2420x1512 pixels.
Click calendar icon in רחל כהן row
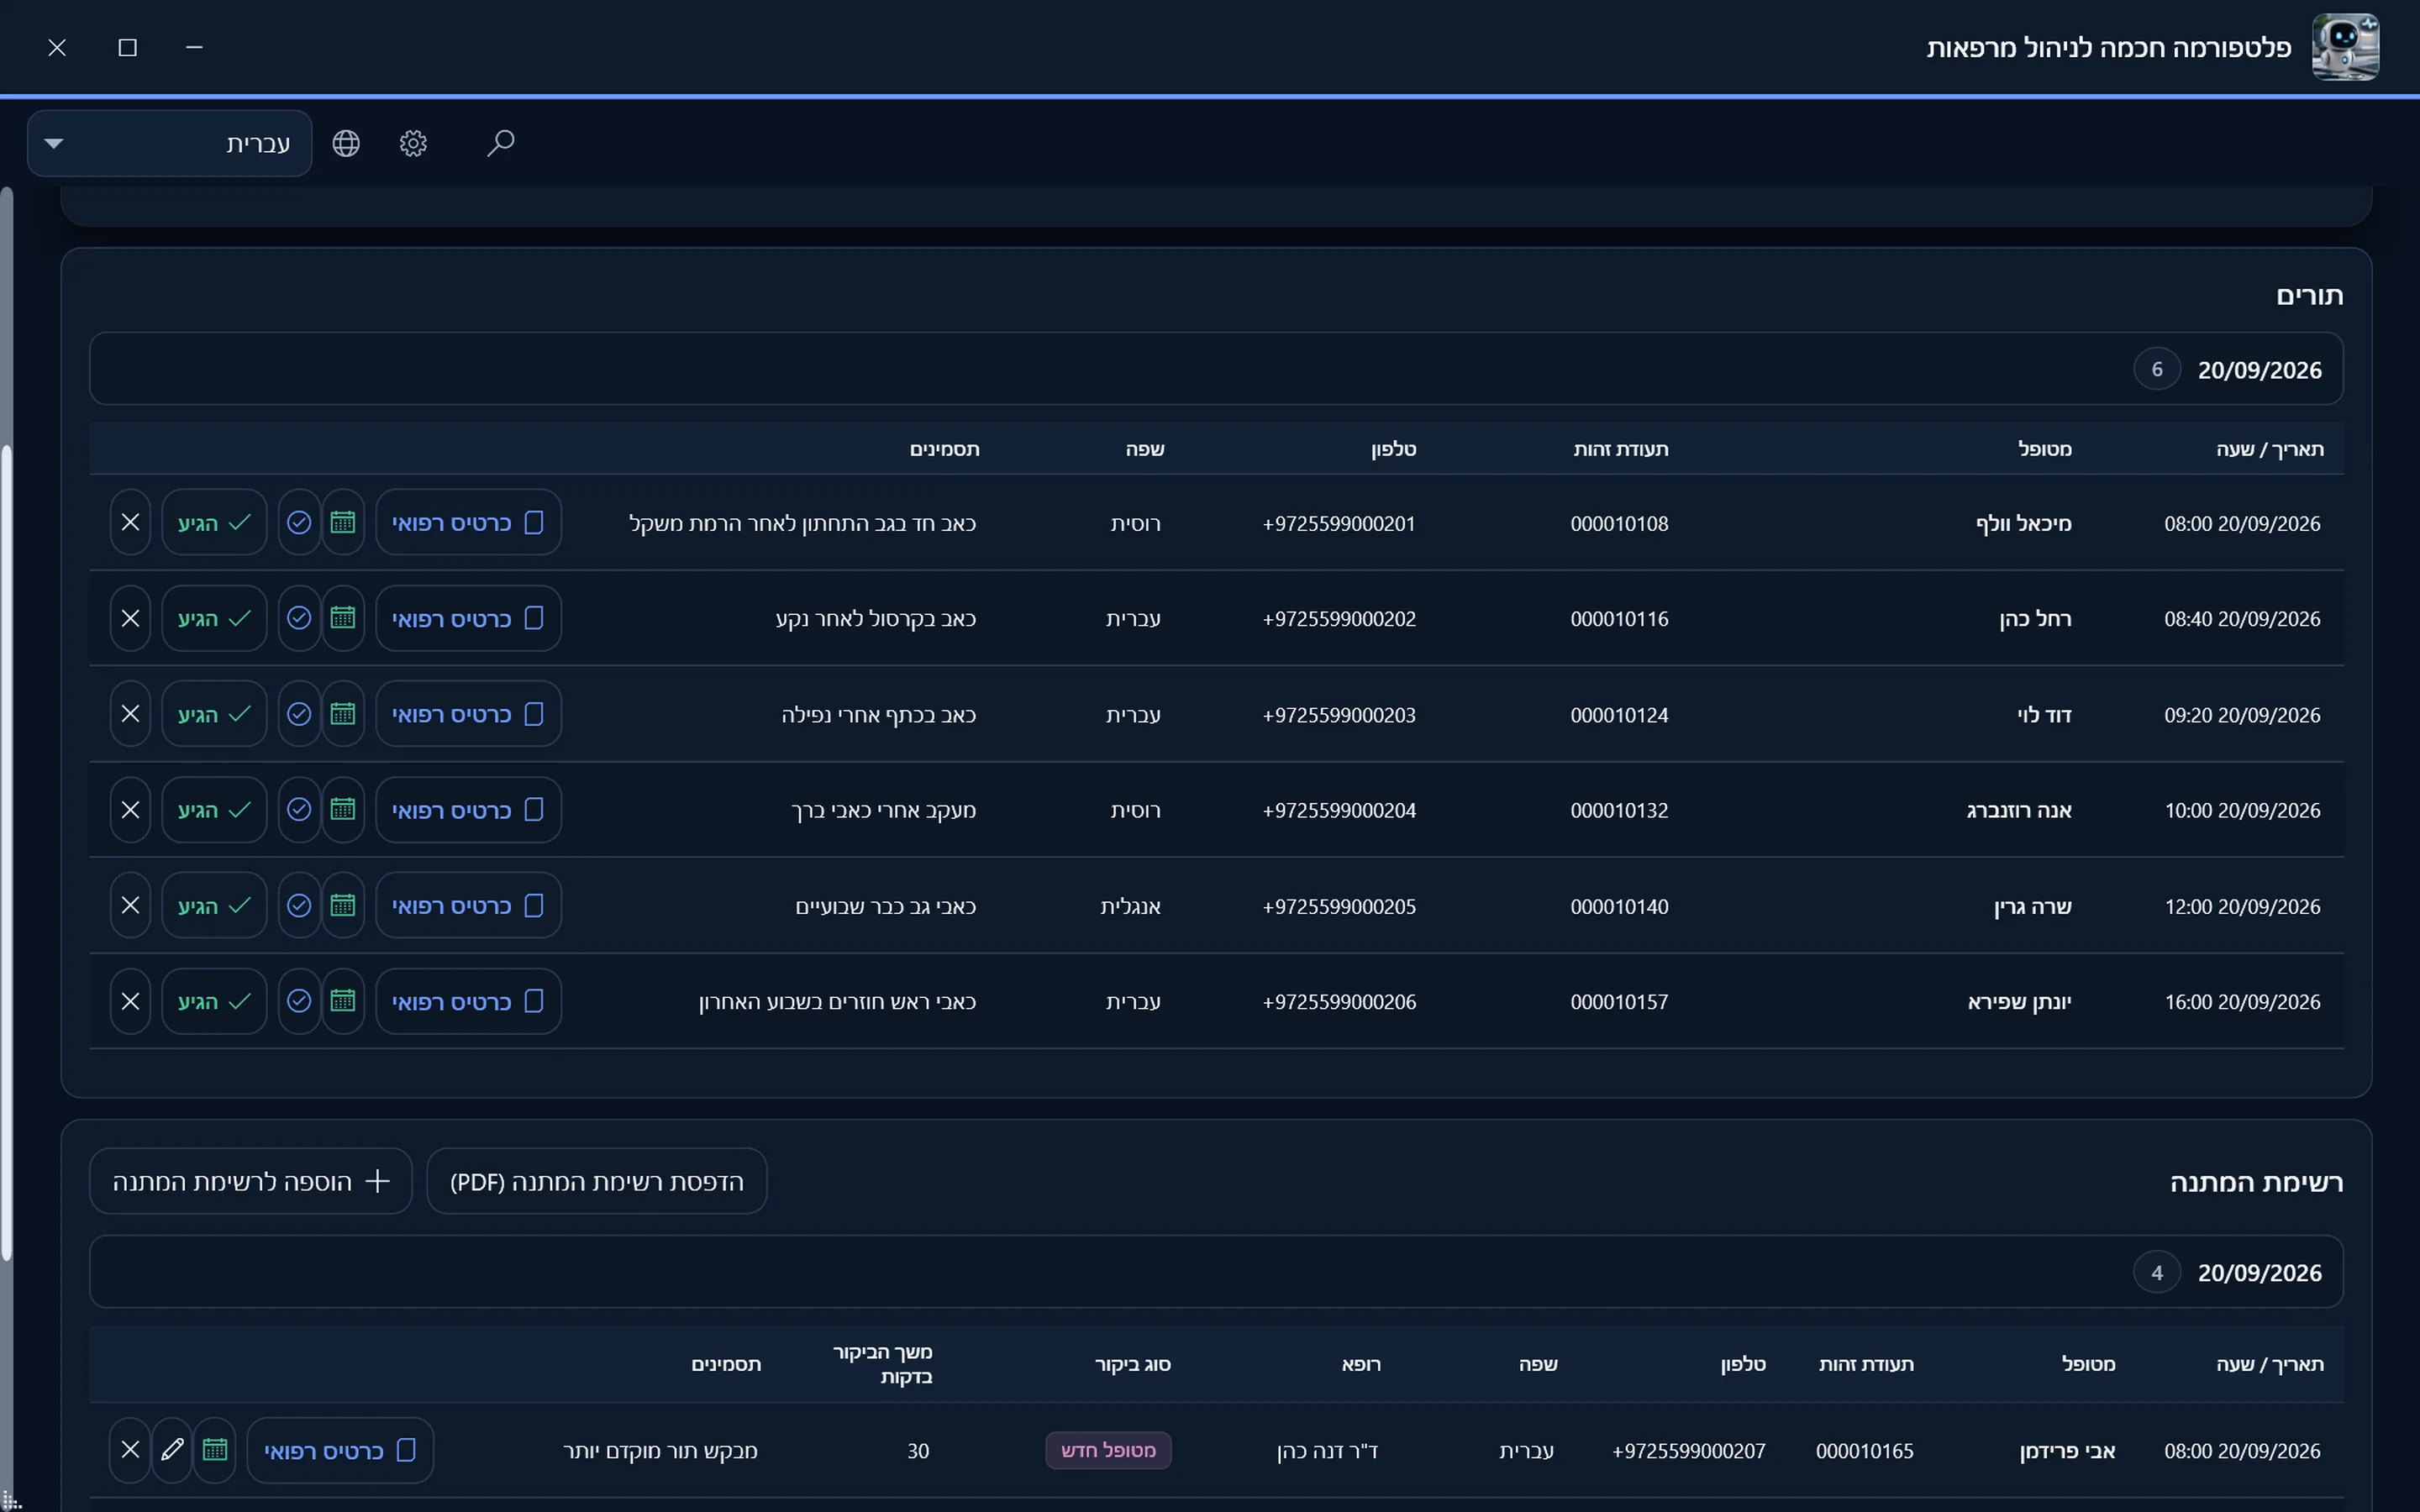[x=343, y=618]
